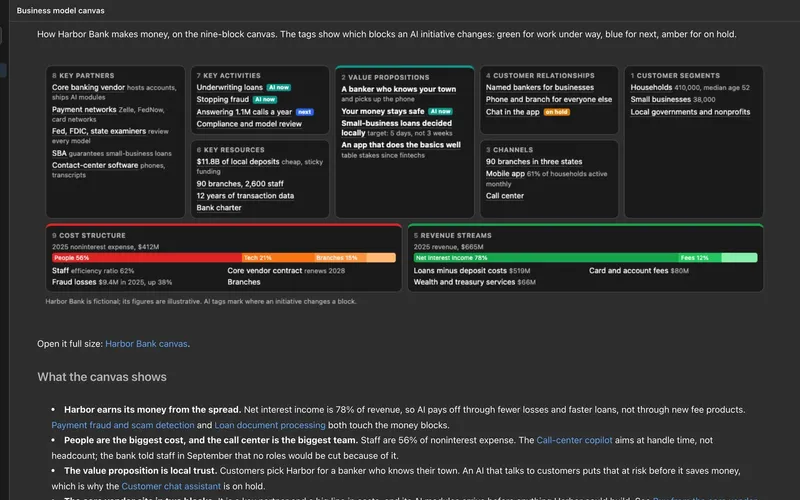Click Phone and branch for everyone else
This screenshot has height=500, width=800.
click(549, 99)
